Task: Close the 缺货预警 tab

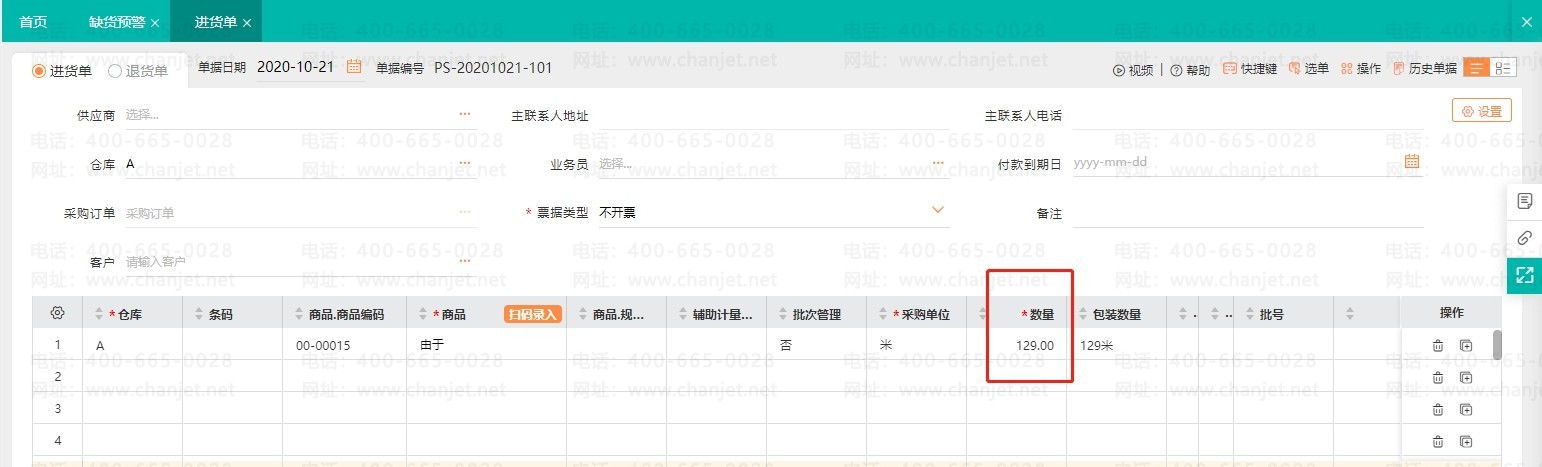Action: click(155, 22)
